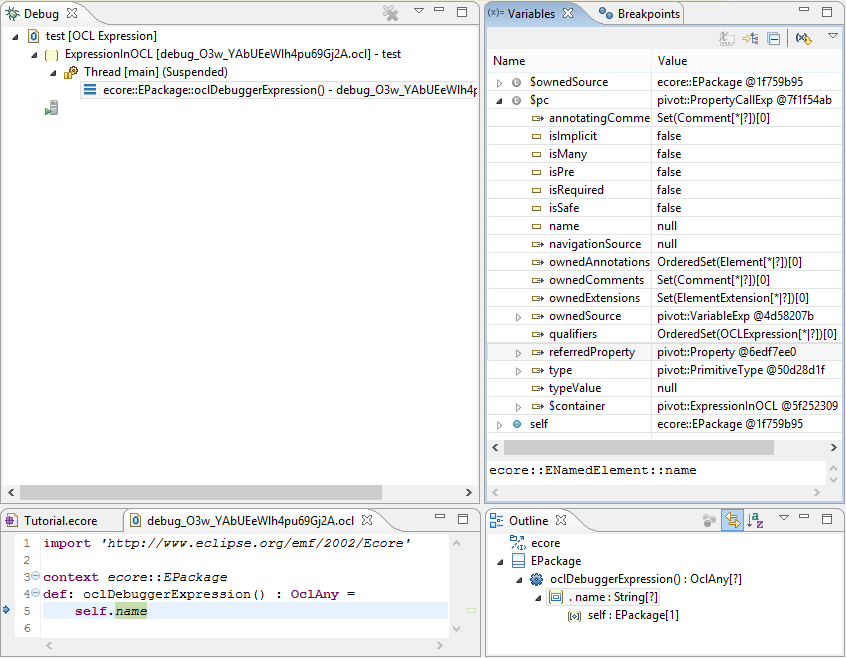Collapse oclDebuggerExpression() node in Outline
The width and height of the screenshot is (846, 658).
click(519, 580)
